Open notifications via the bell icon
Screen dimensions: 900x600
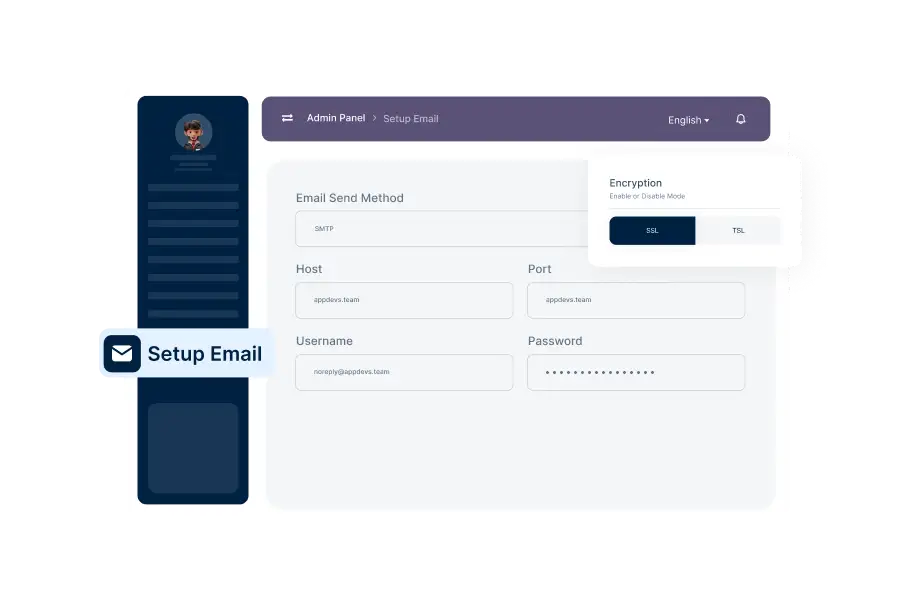coord(741,119)
